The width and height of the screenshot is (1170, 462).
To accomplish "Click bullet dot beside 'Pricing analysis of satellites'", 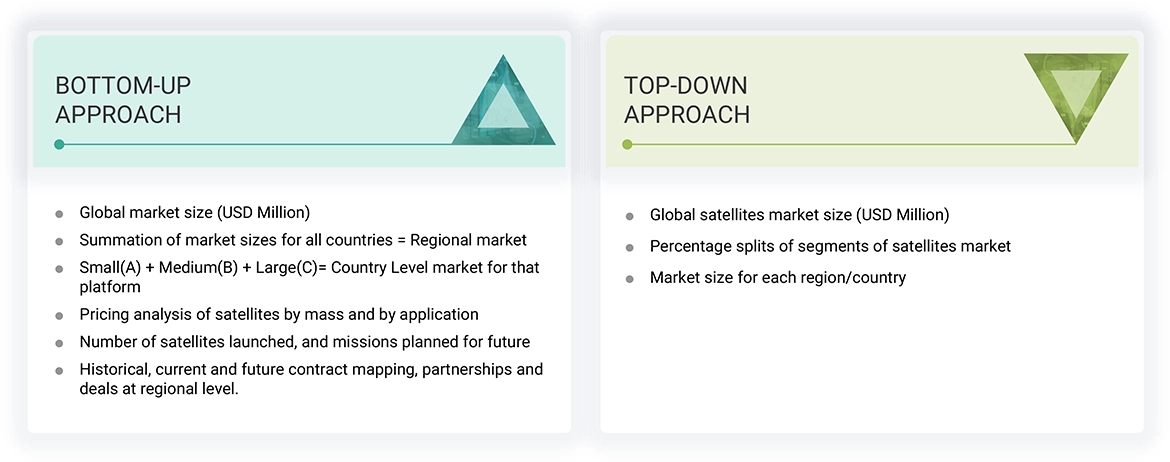I will coord(60,316).
